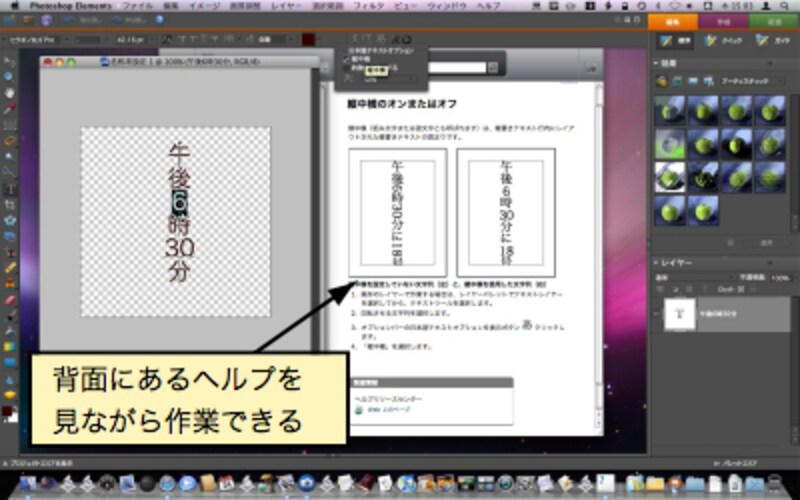800x500 pixels.
Task: Select the Magic Wand tool
Action: pyautogui.click(x=10, y=157)
